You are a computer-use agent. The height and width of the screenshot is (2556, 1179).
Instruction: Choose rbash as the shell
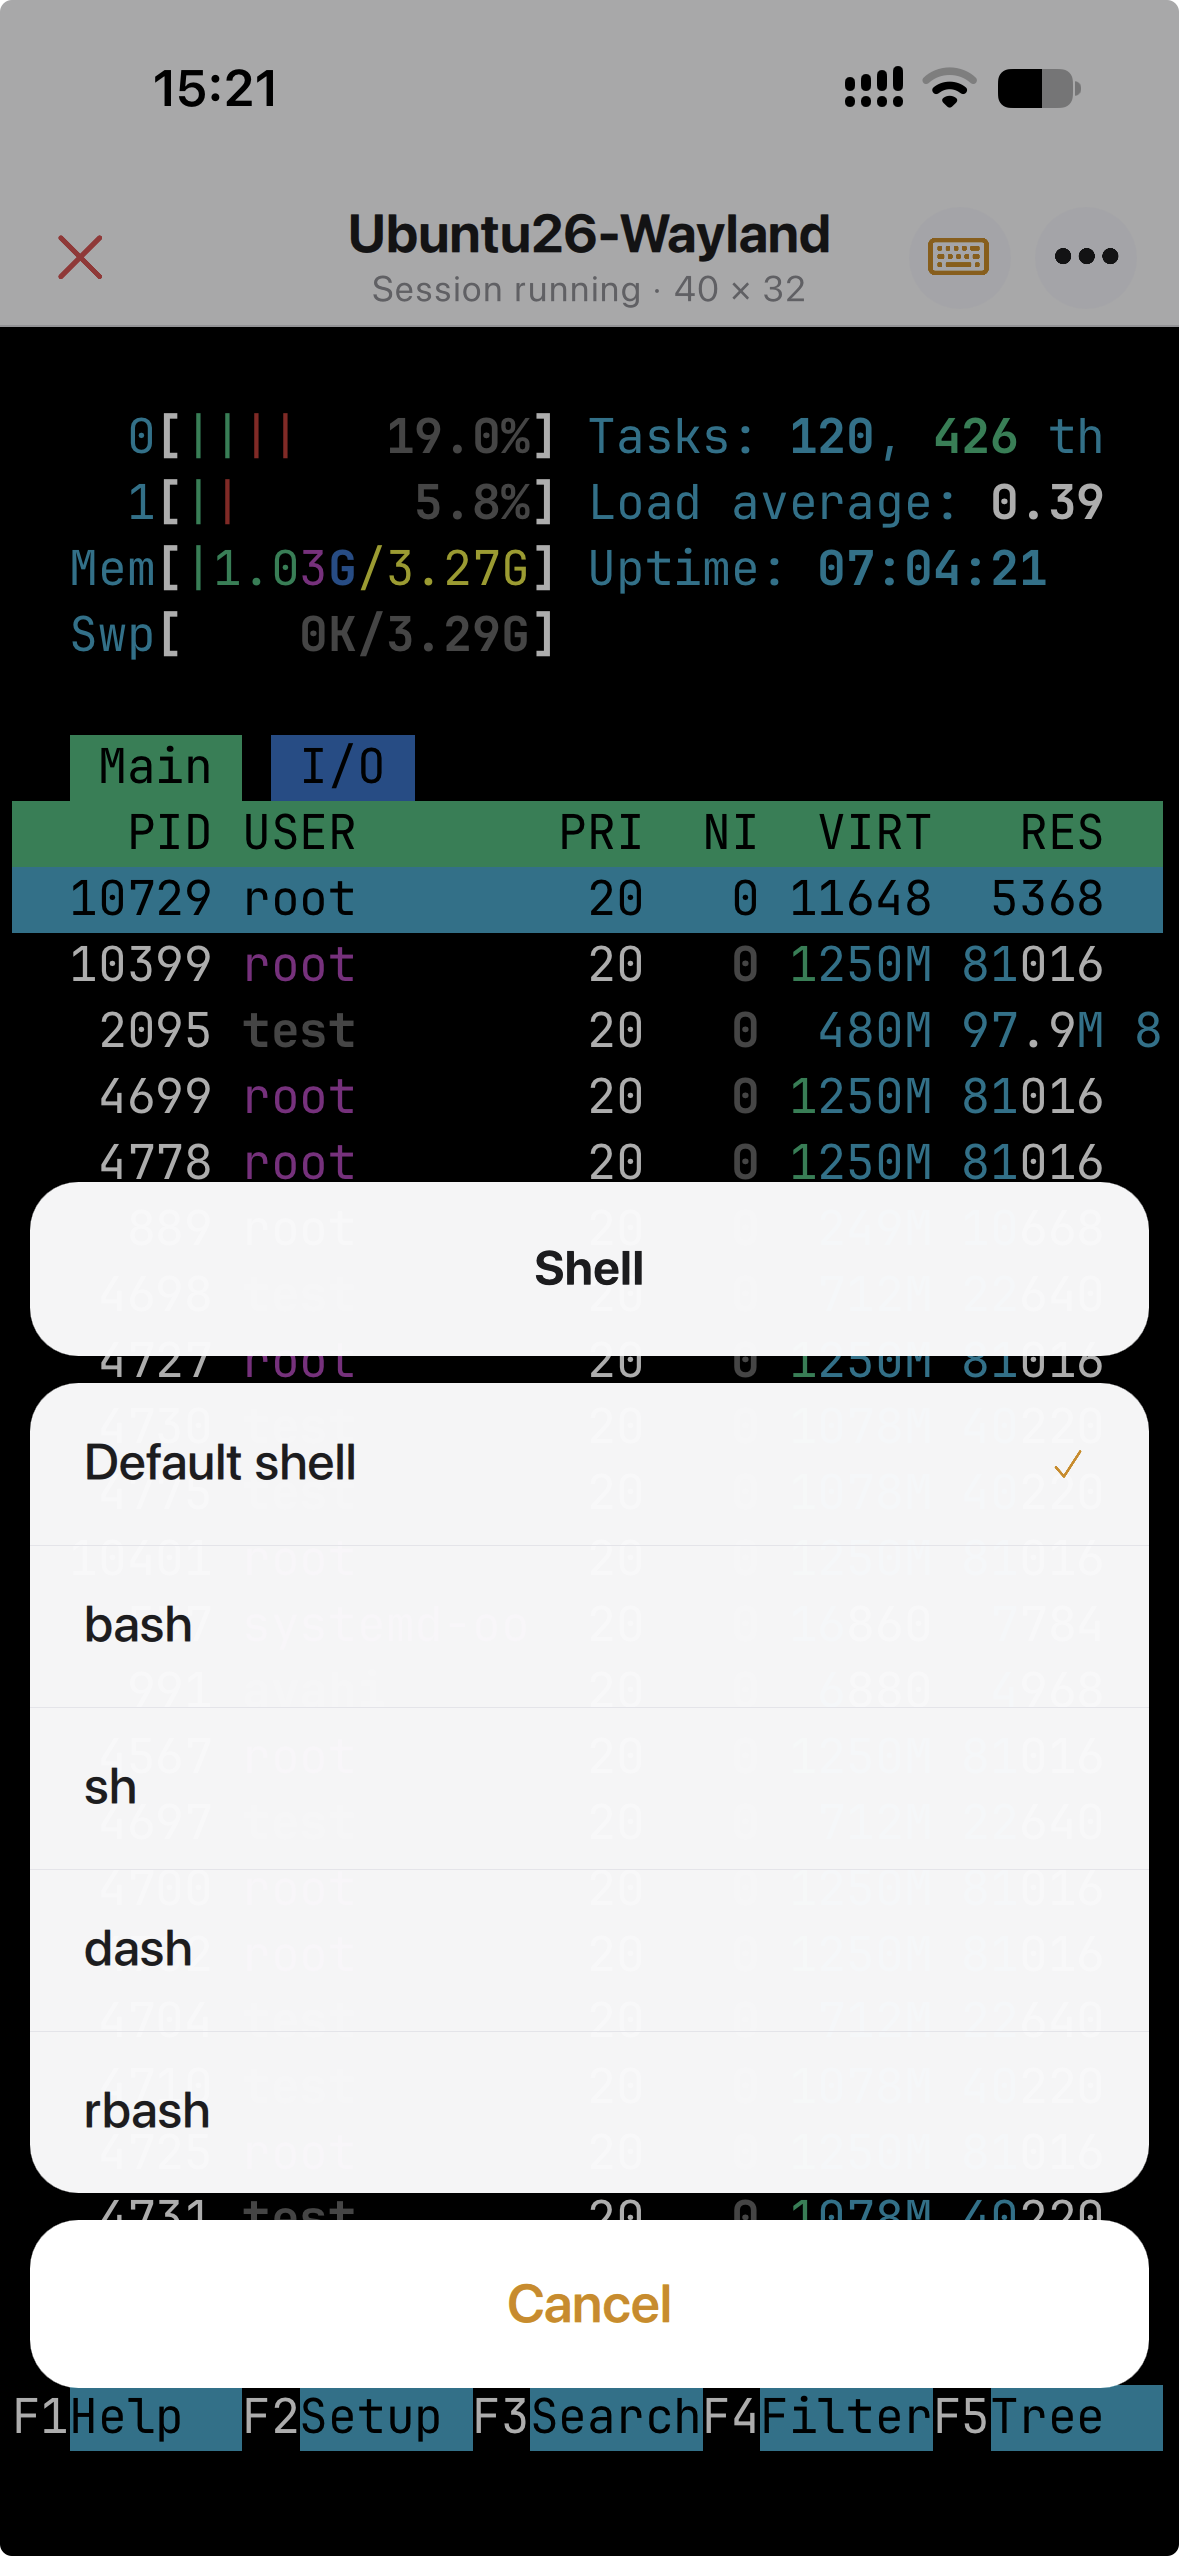click(x=589, y=2112)
